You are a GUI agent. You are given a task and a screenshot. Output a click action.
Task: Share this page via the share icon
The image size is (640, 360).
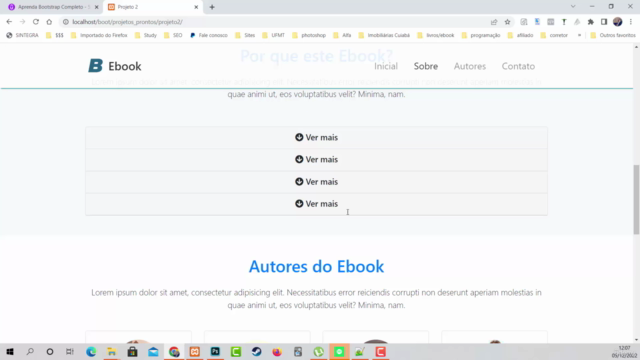pos(494,22)
